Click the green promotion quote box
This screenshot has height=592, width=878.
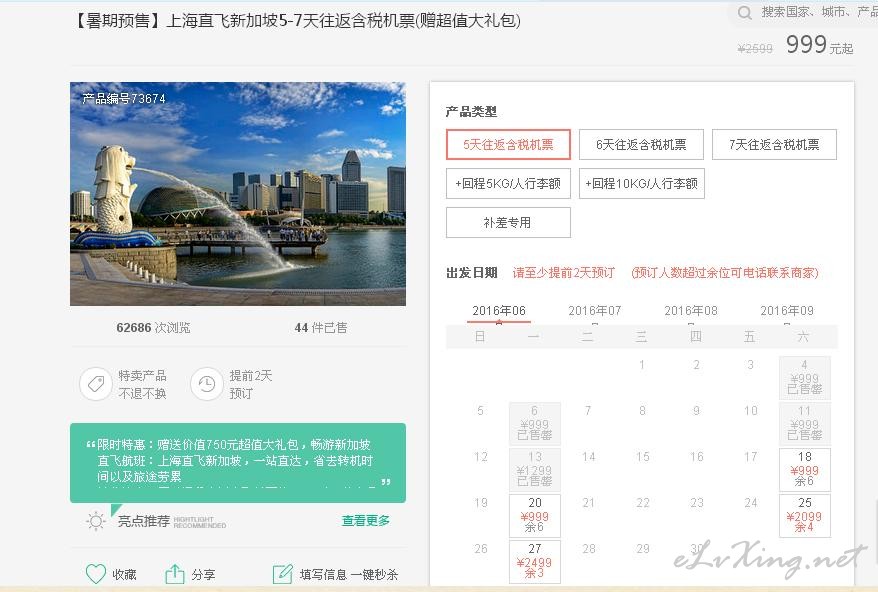pyautogui.click(x=238, y=463)
